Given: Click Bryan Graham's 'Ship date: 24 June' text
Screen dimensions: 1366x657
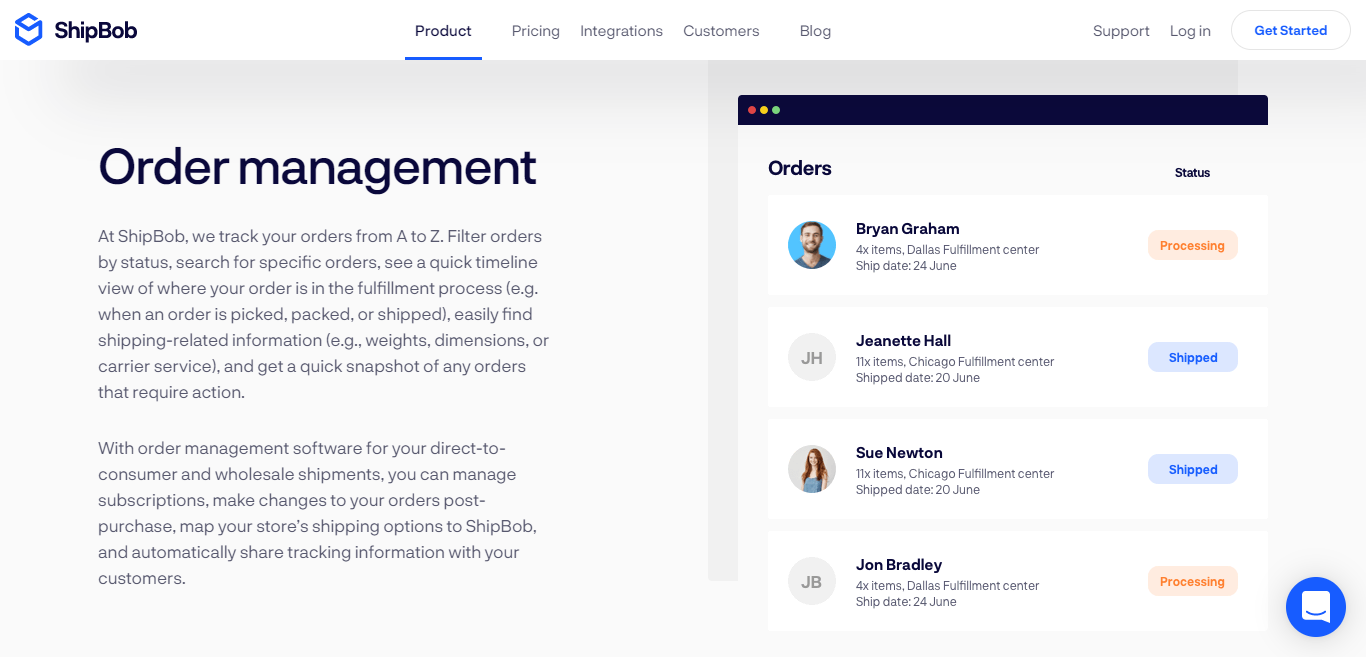Looking at the screenshot, I should (906, 266).
